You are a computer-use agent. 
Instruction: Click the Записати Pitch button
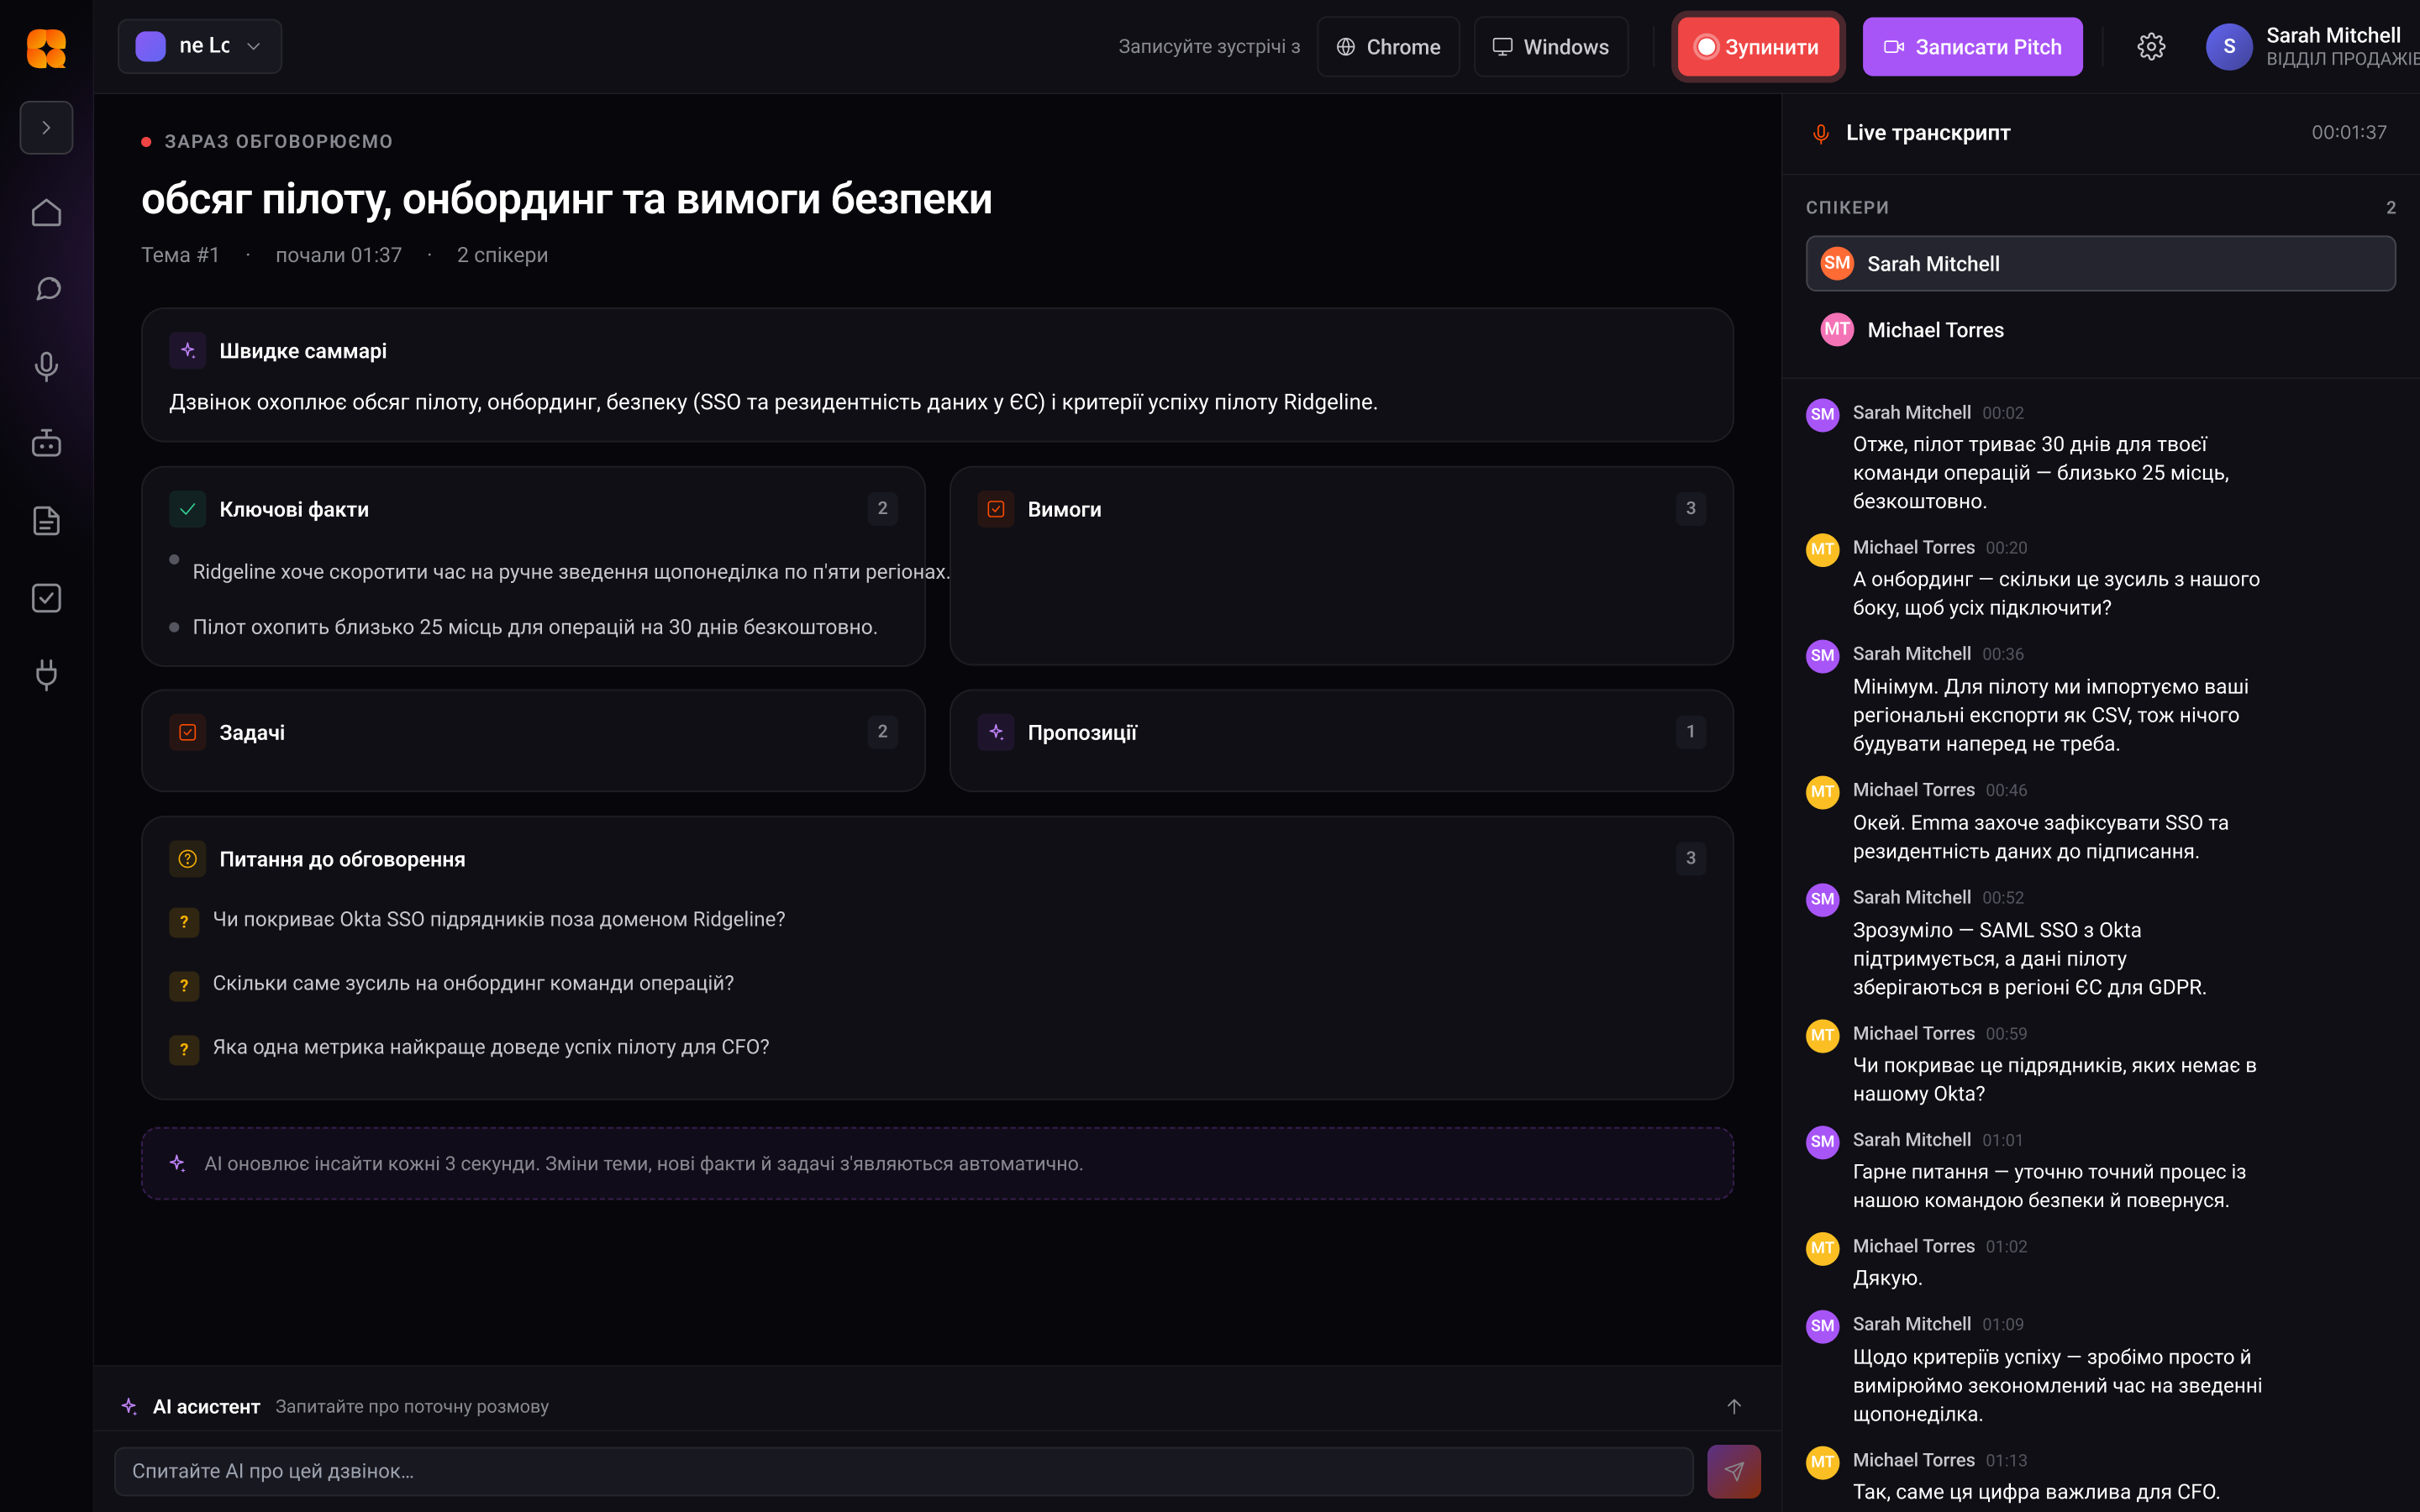(1972, 47)
